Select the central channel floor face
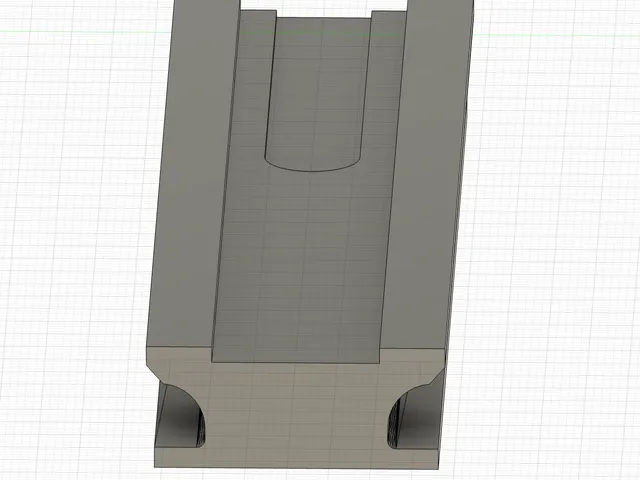640x480 pixels. coord(302,261)
